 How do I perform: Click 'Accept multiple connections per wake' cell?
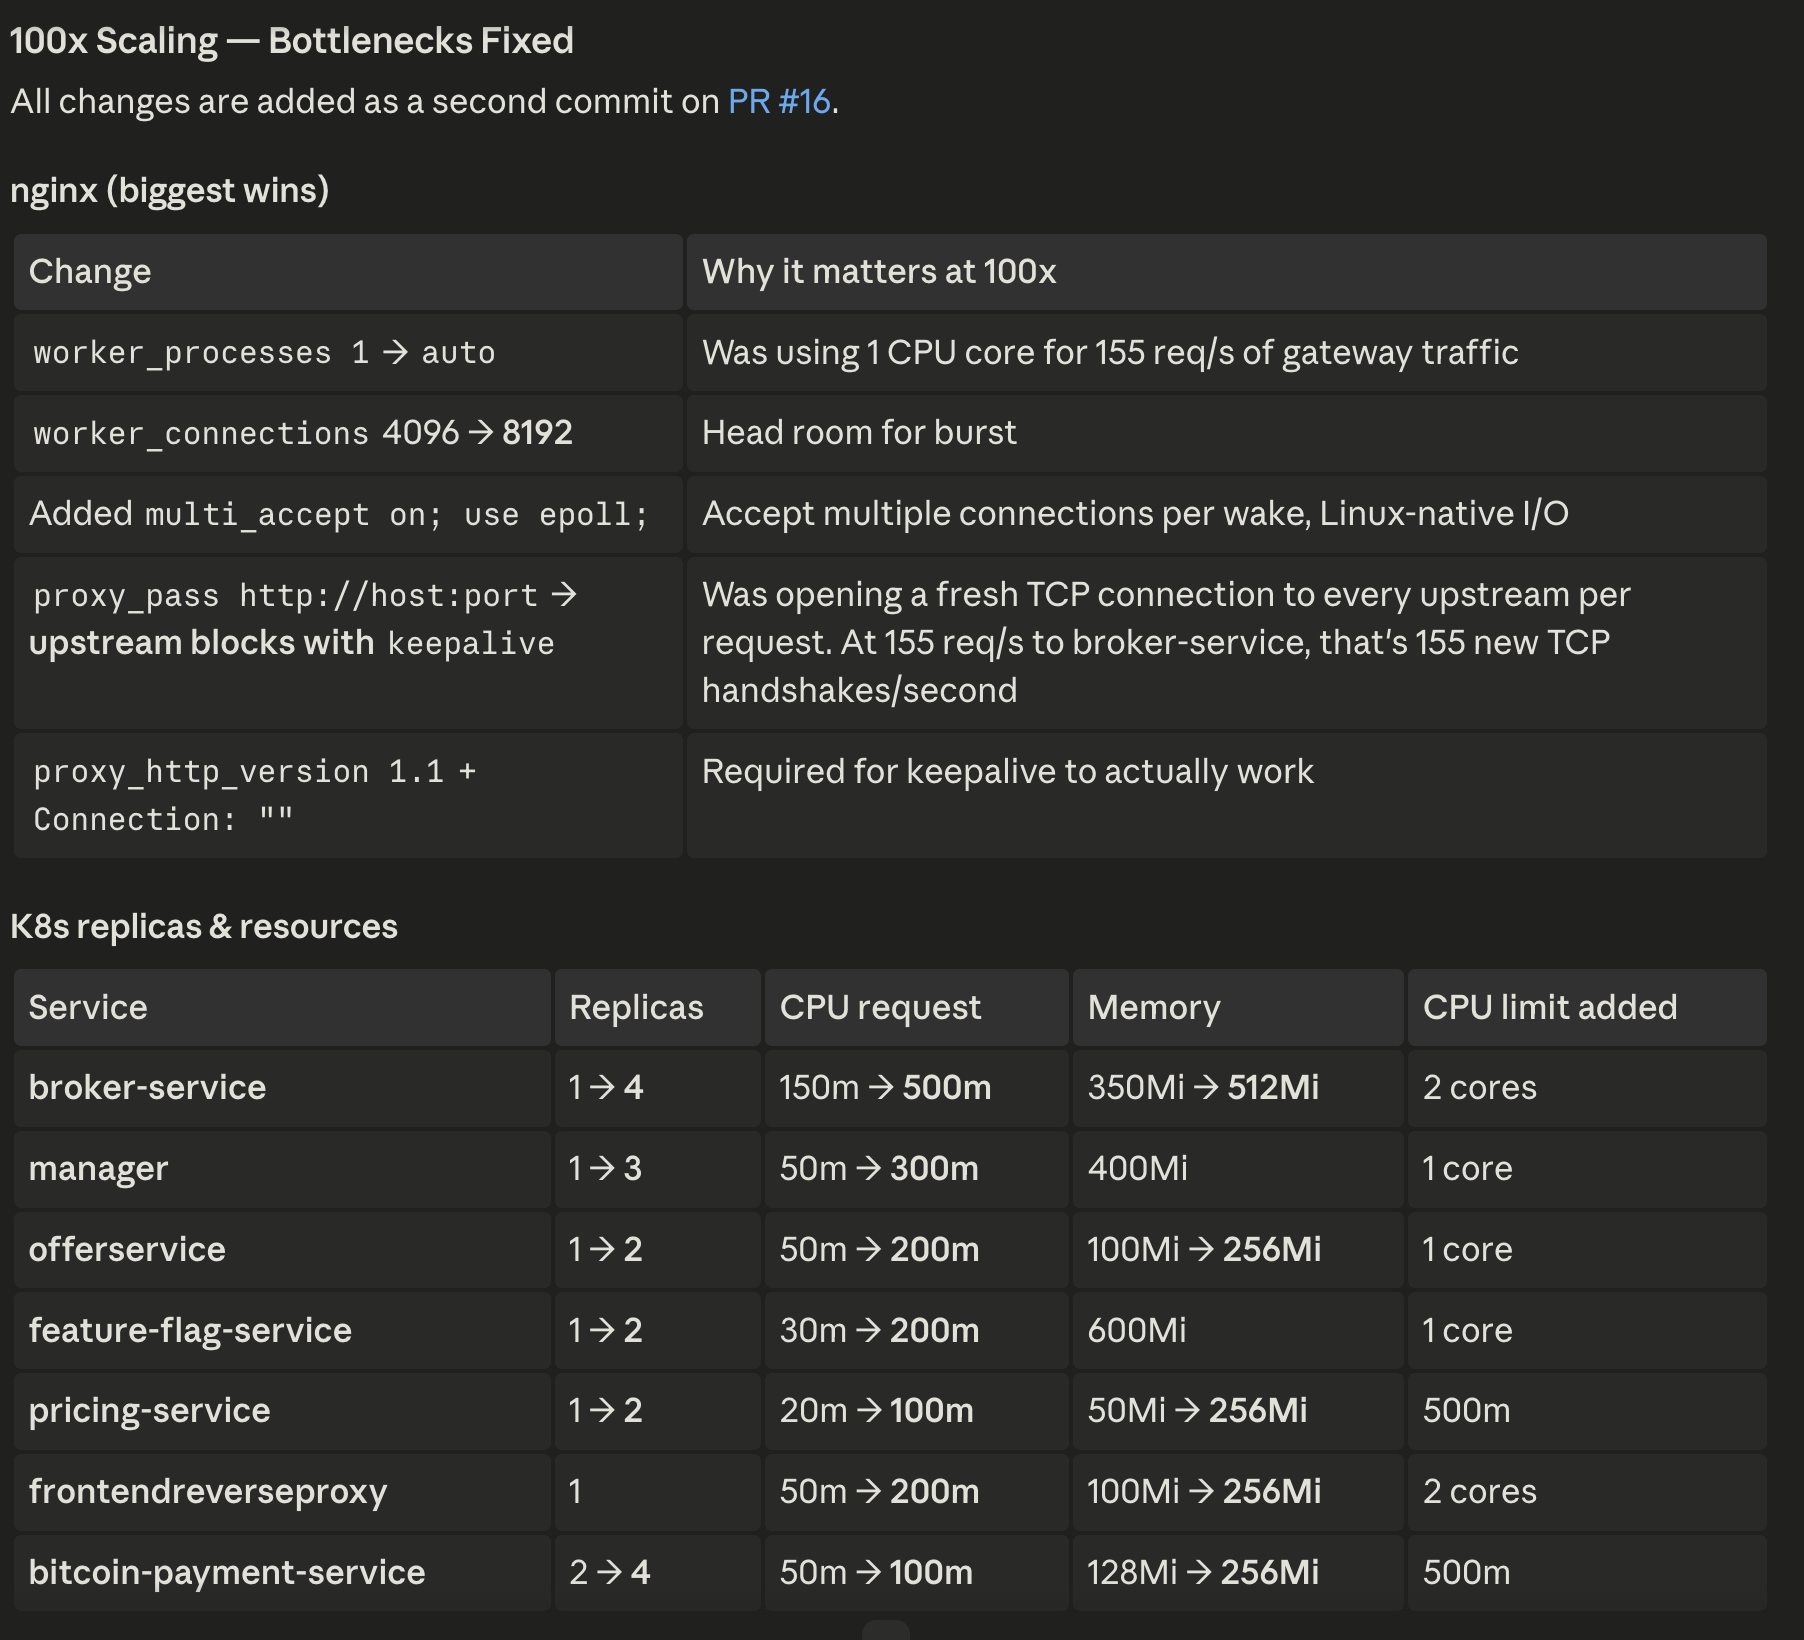click(x=1226, y=514)
